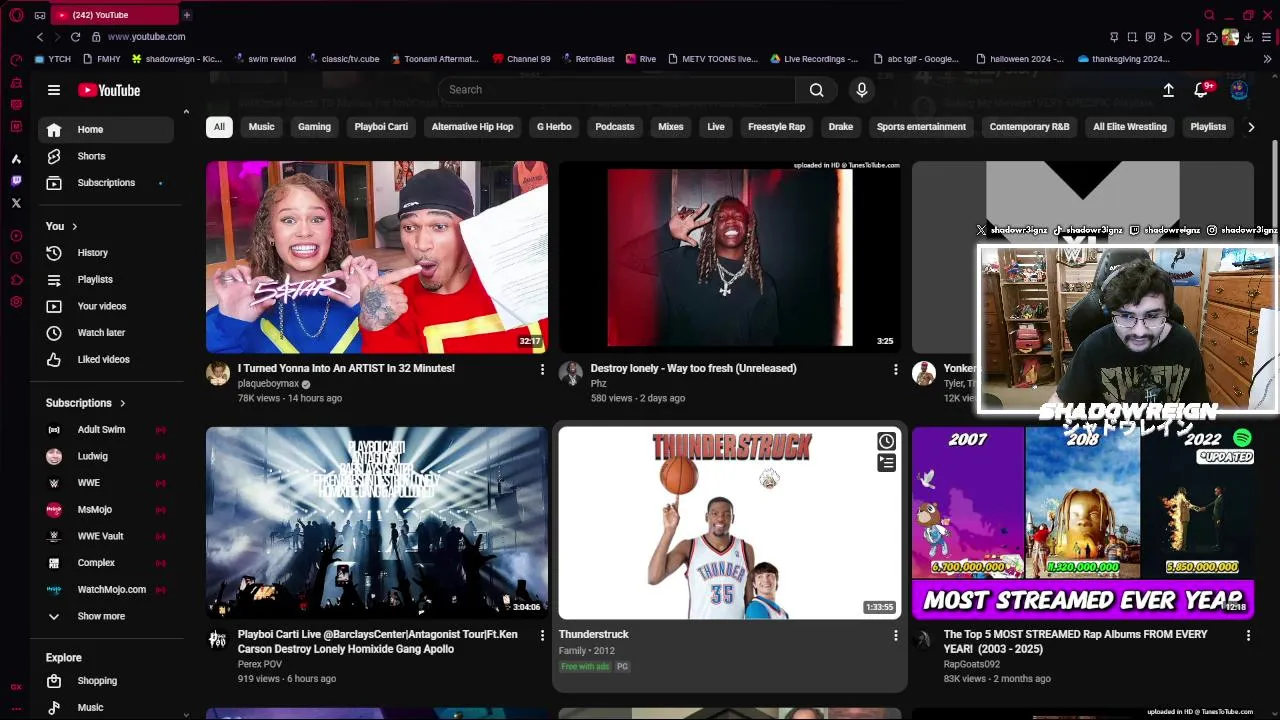Click the YouTube logo

click(x=109, y=90)
